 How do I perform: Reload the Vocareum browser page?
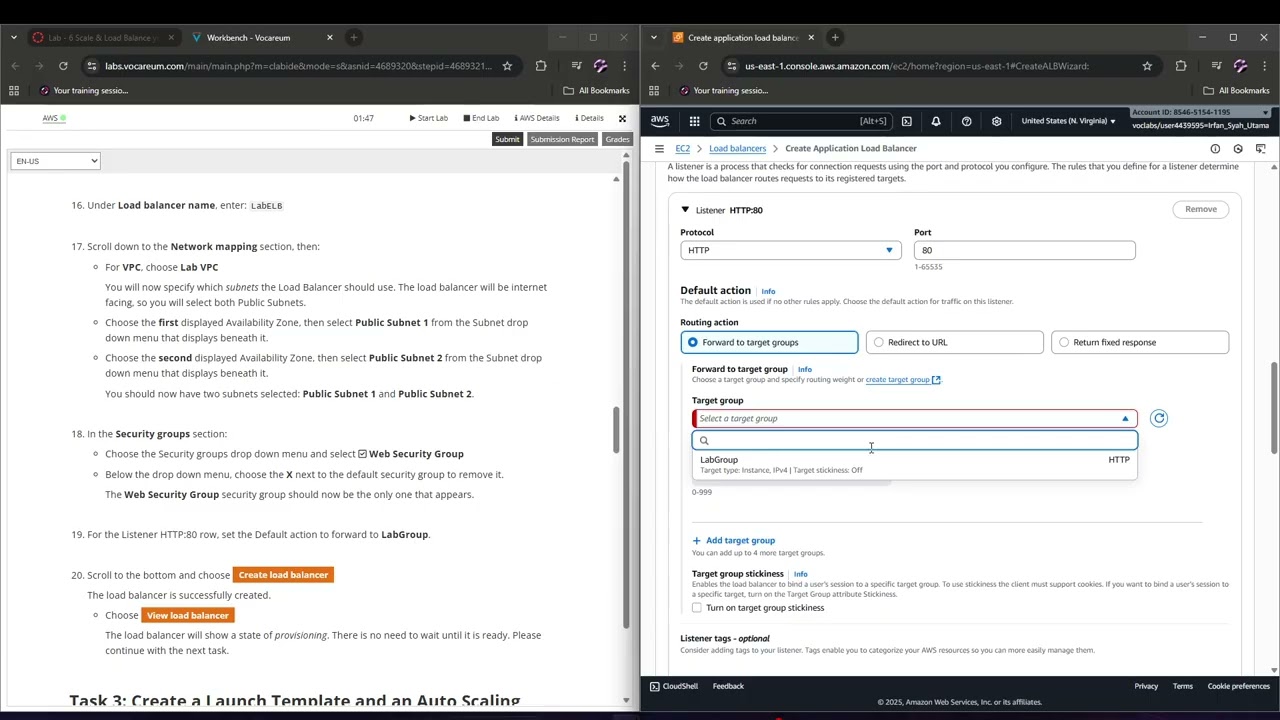(63, 66)
